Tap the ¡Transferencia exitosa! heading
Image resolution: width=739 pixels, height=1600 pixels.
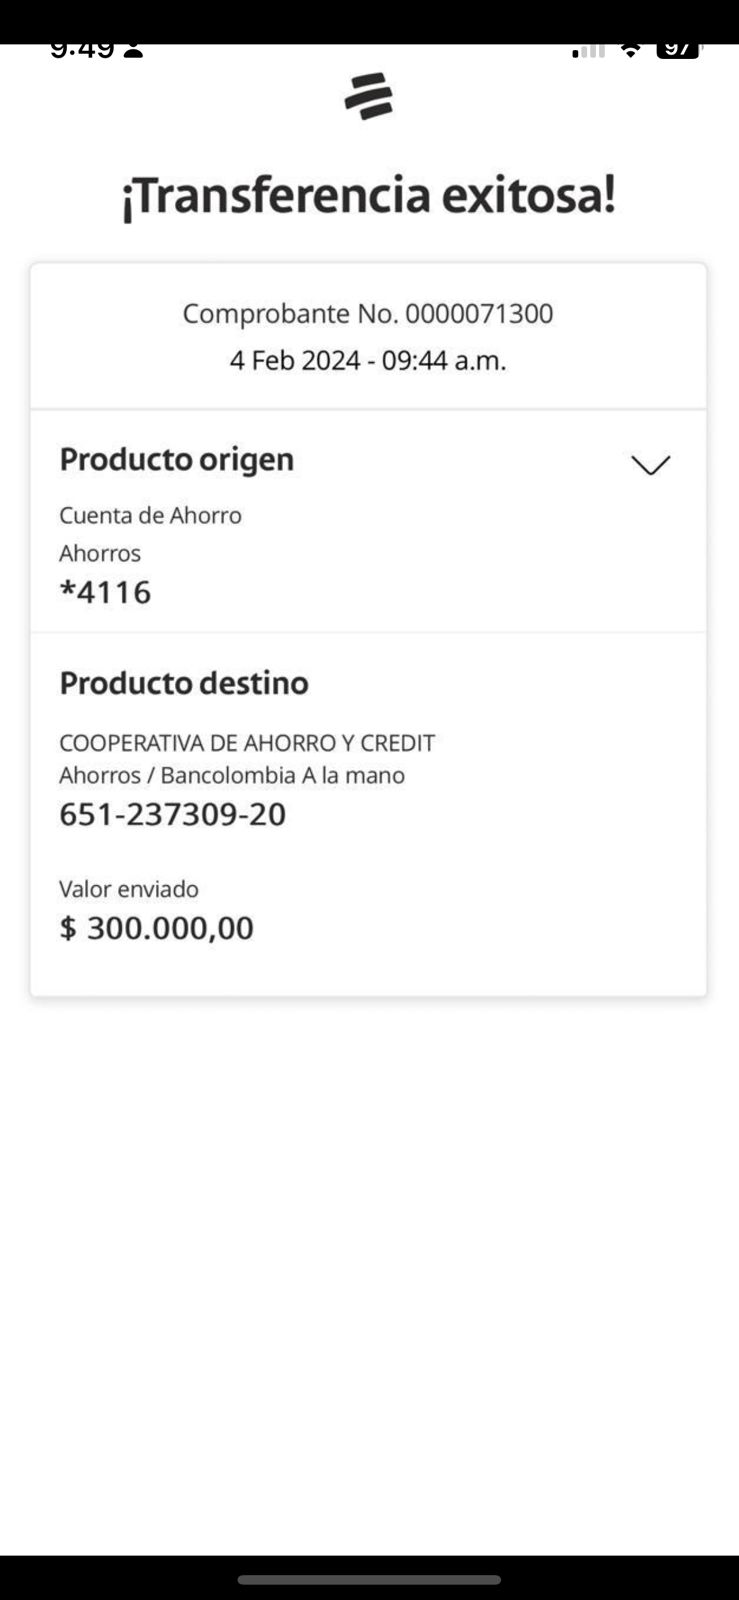[368, 195]
